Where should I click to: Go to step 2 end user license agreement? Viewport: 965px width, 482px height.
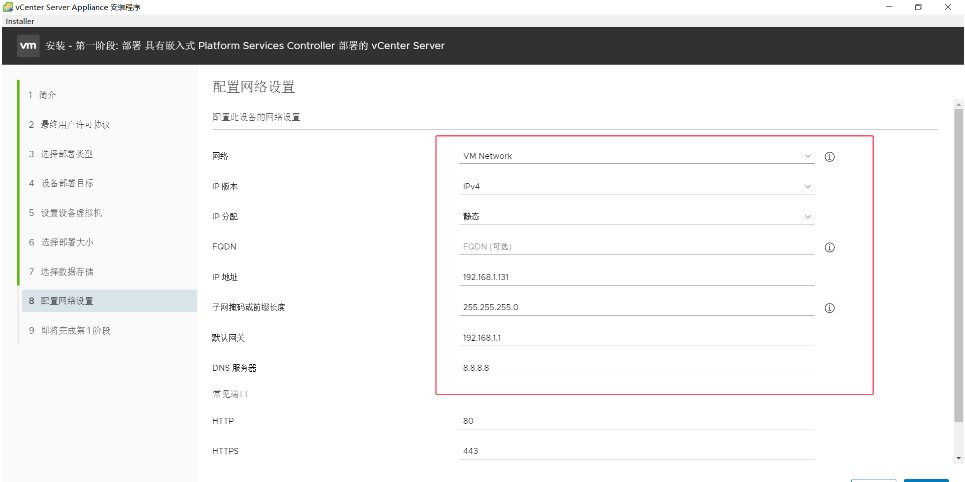pos(69,124)
